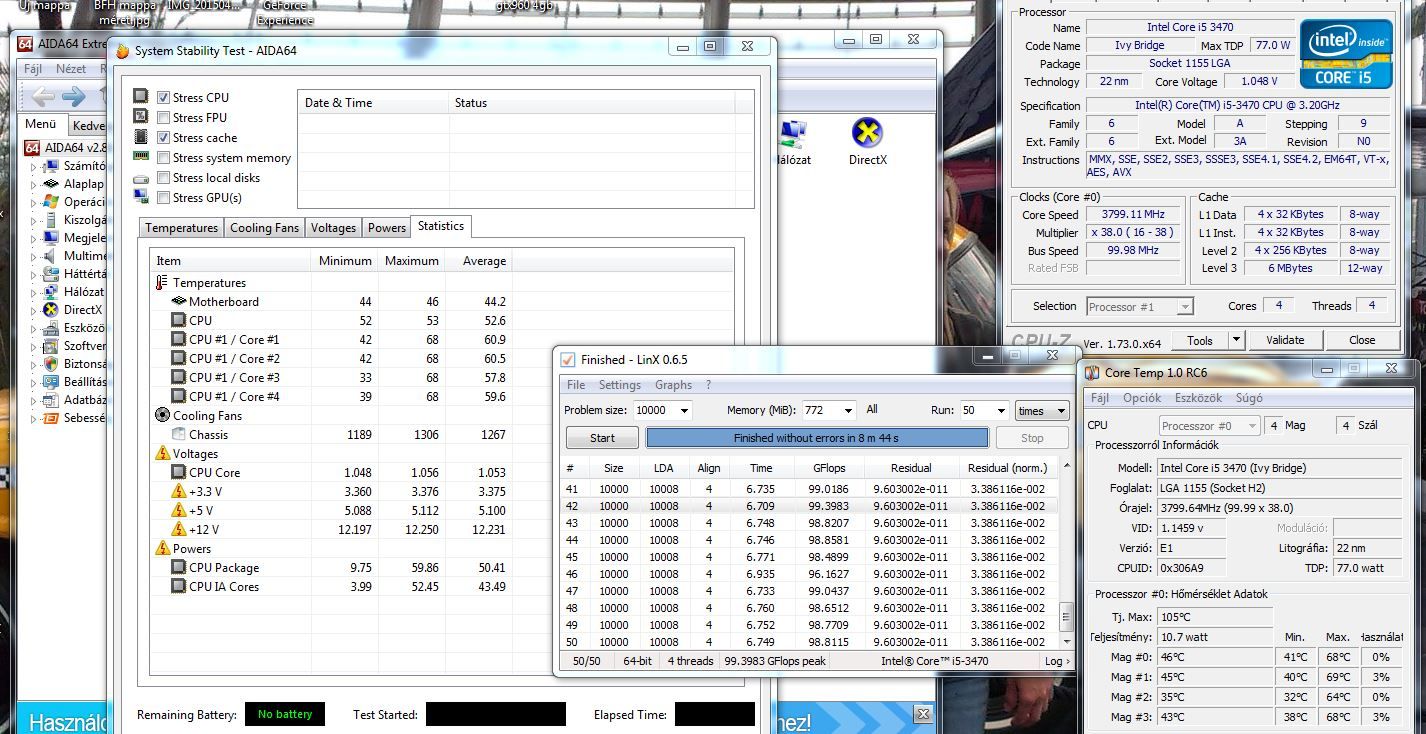Click the AIDA64 title bar 64 icon

(x=25, y=43)
